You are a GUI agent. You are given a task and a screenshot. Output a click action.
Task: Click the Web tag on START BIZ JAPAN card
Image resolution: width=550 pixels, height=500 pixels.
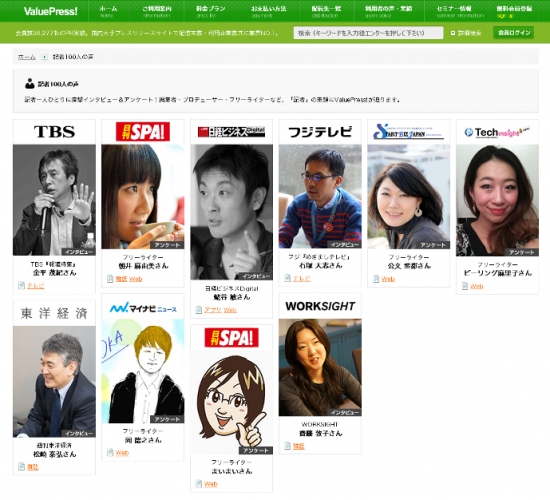tap(388, 279)
